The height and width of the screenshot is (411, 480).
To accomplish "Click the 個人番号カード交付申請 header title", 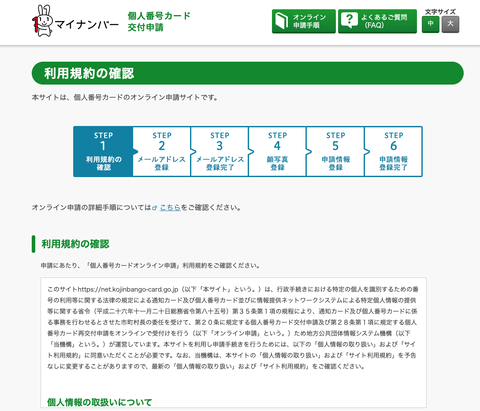I will pos(159,21).
